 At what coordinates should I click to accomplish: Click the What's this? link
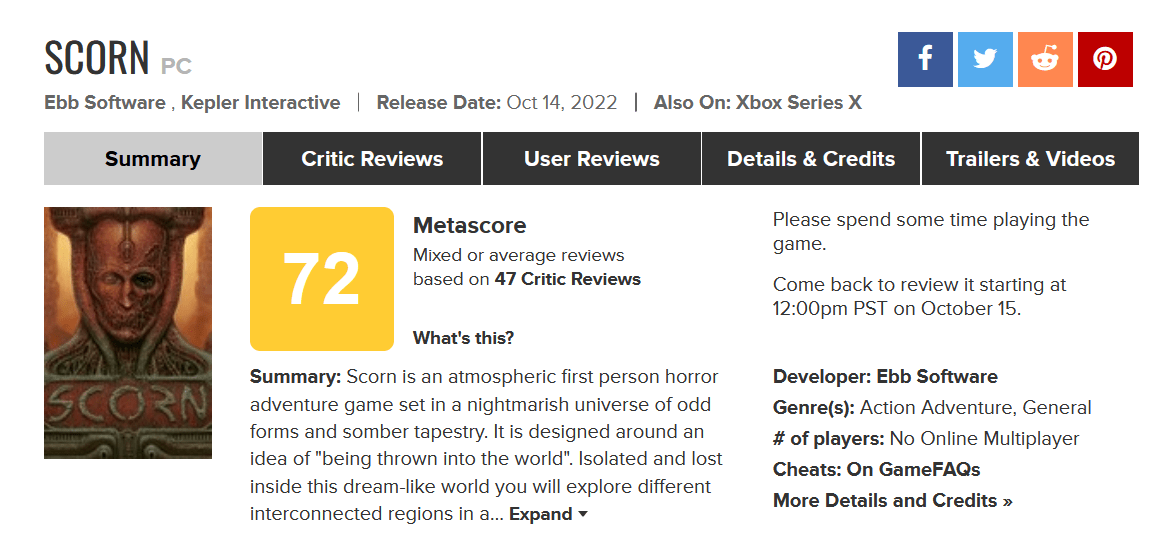[463, 338]
